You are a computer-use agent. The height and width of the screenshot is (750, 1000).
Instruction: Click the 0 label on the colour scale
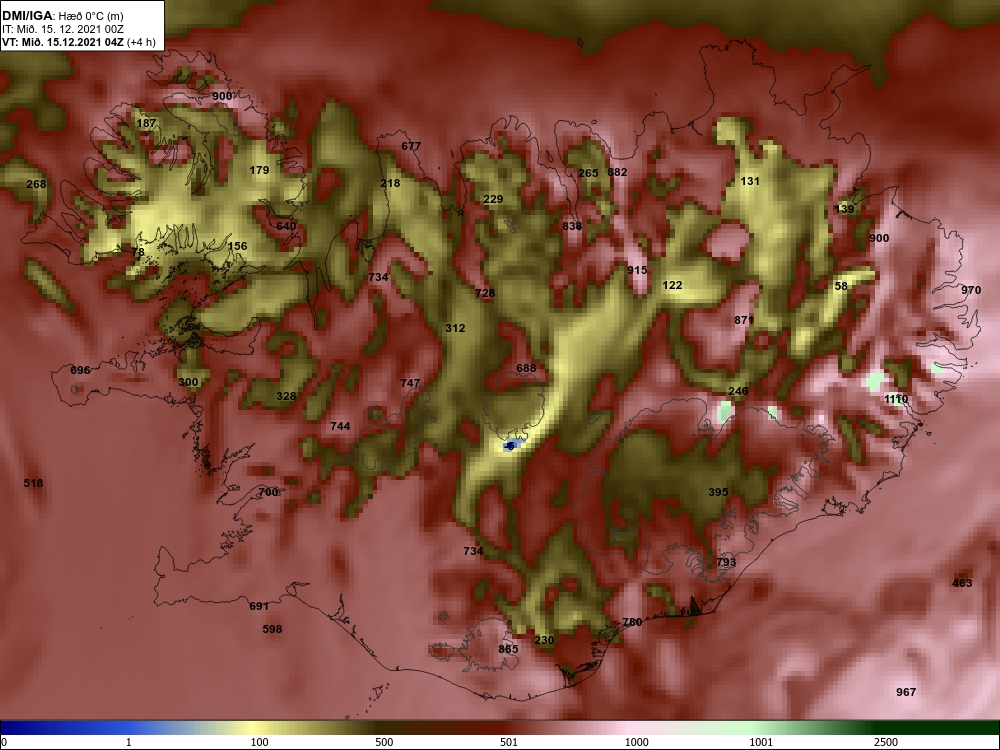tap(4, 742)
